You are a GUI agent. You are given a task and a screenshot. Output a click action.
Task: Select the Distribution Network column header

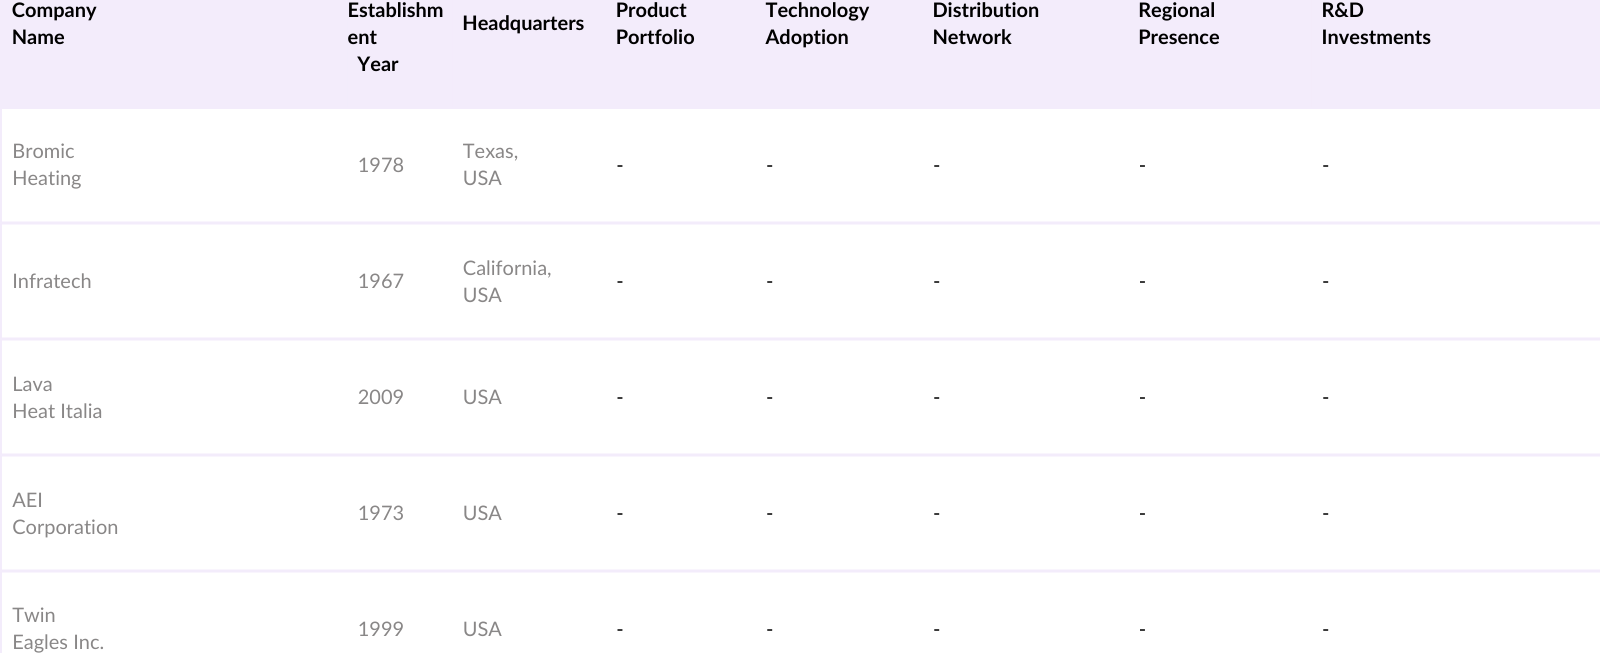point(985,24)
